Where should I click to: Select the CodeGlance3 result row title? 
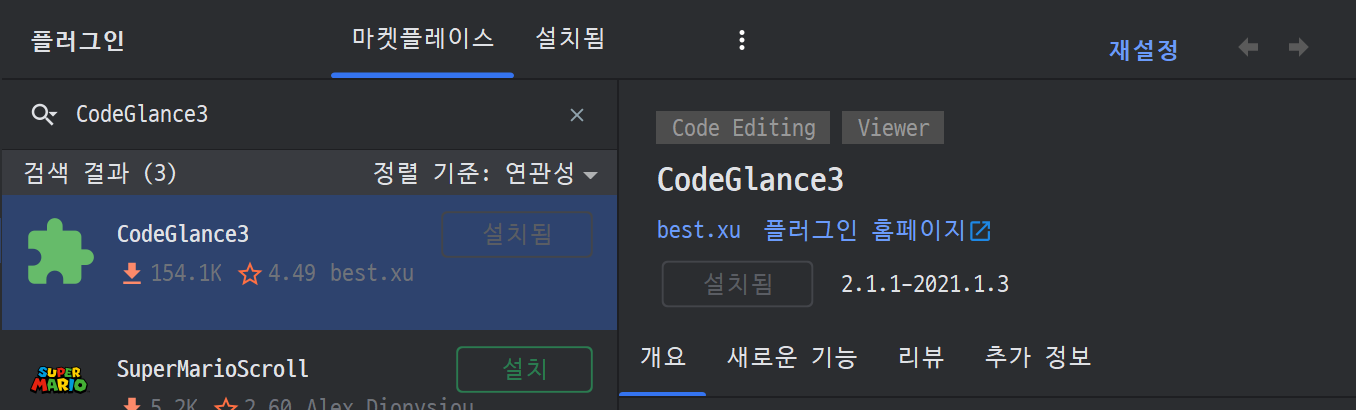pos(183,234)
